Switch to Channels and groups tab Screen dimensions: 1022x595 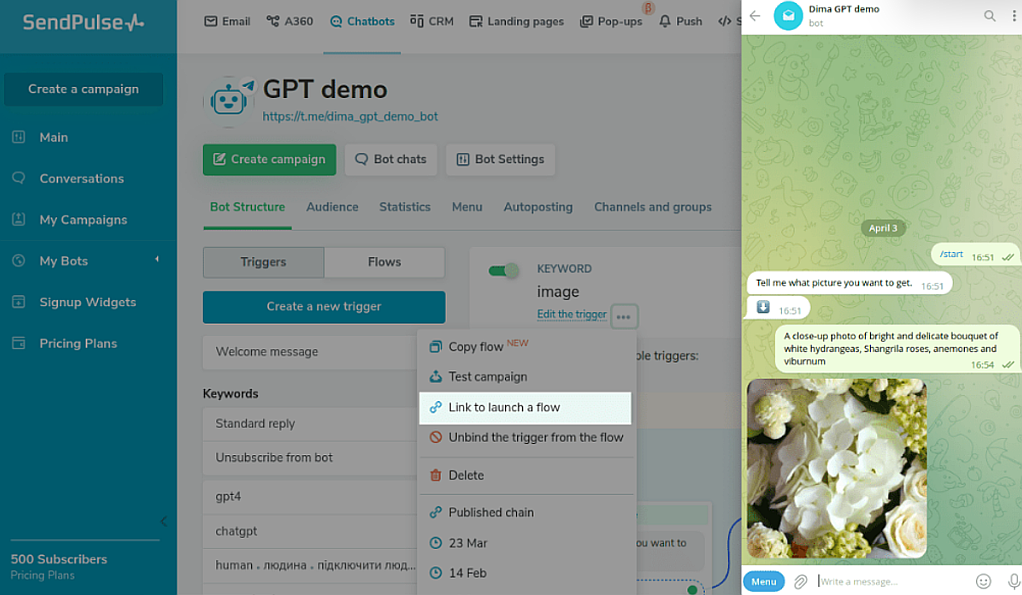tap(652, 207)
